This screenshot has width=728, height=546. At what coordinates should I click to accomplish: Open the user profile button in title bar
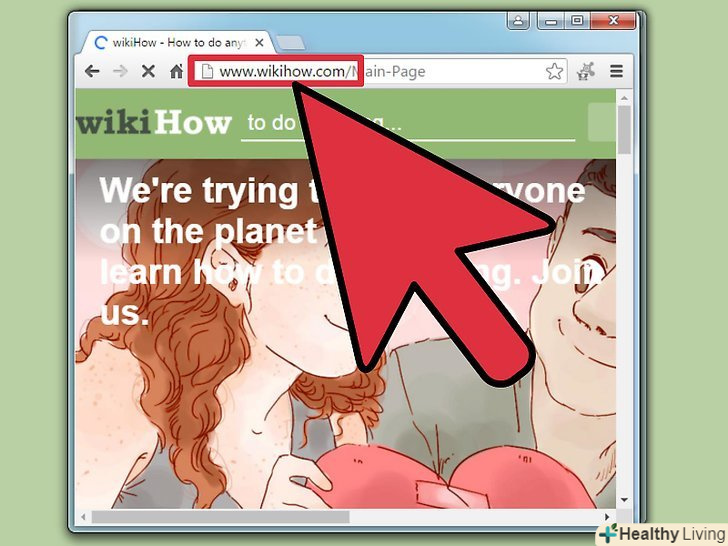click(x=518, y=20)
